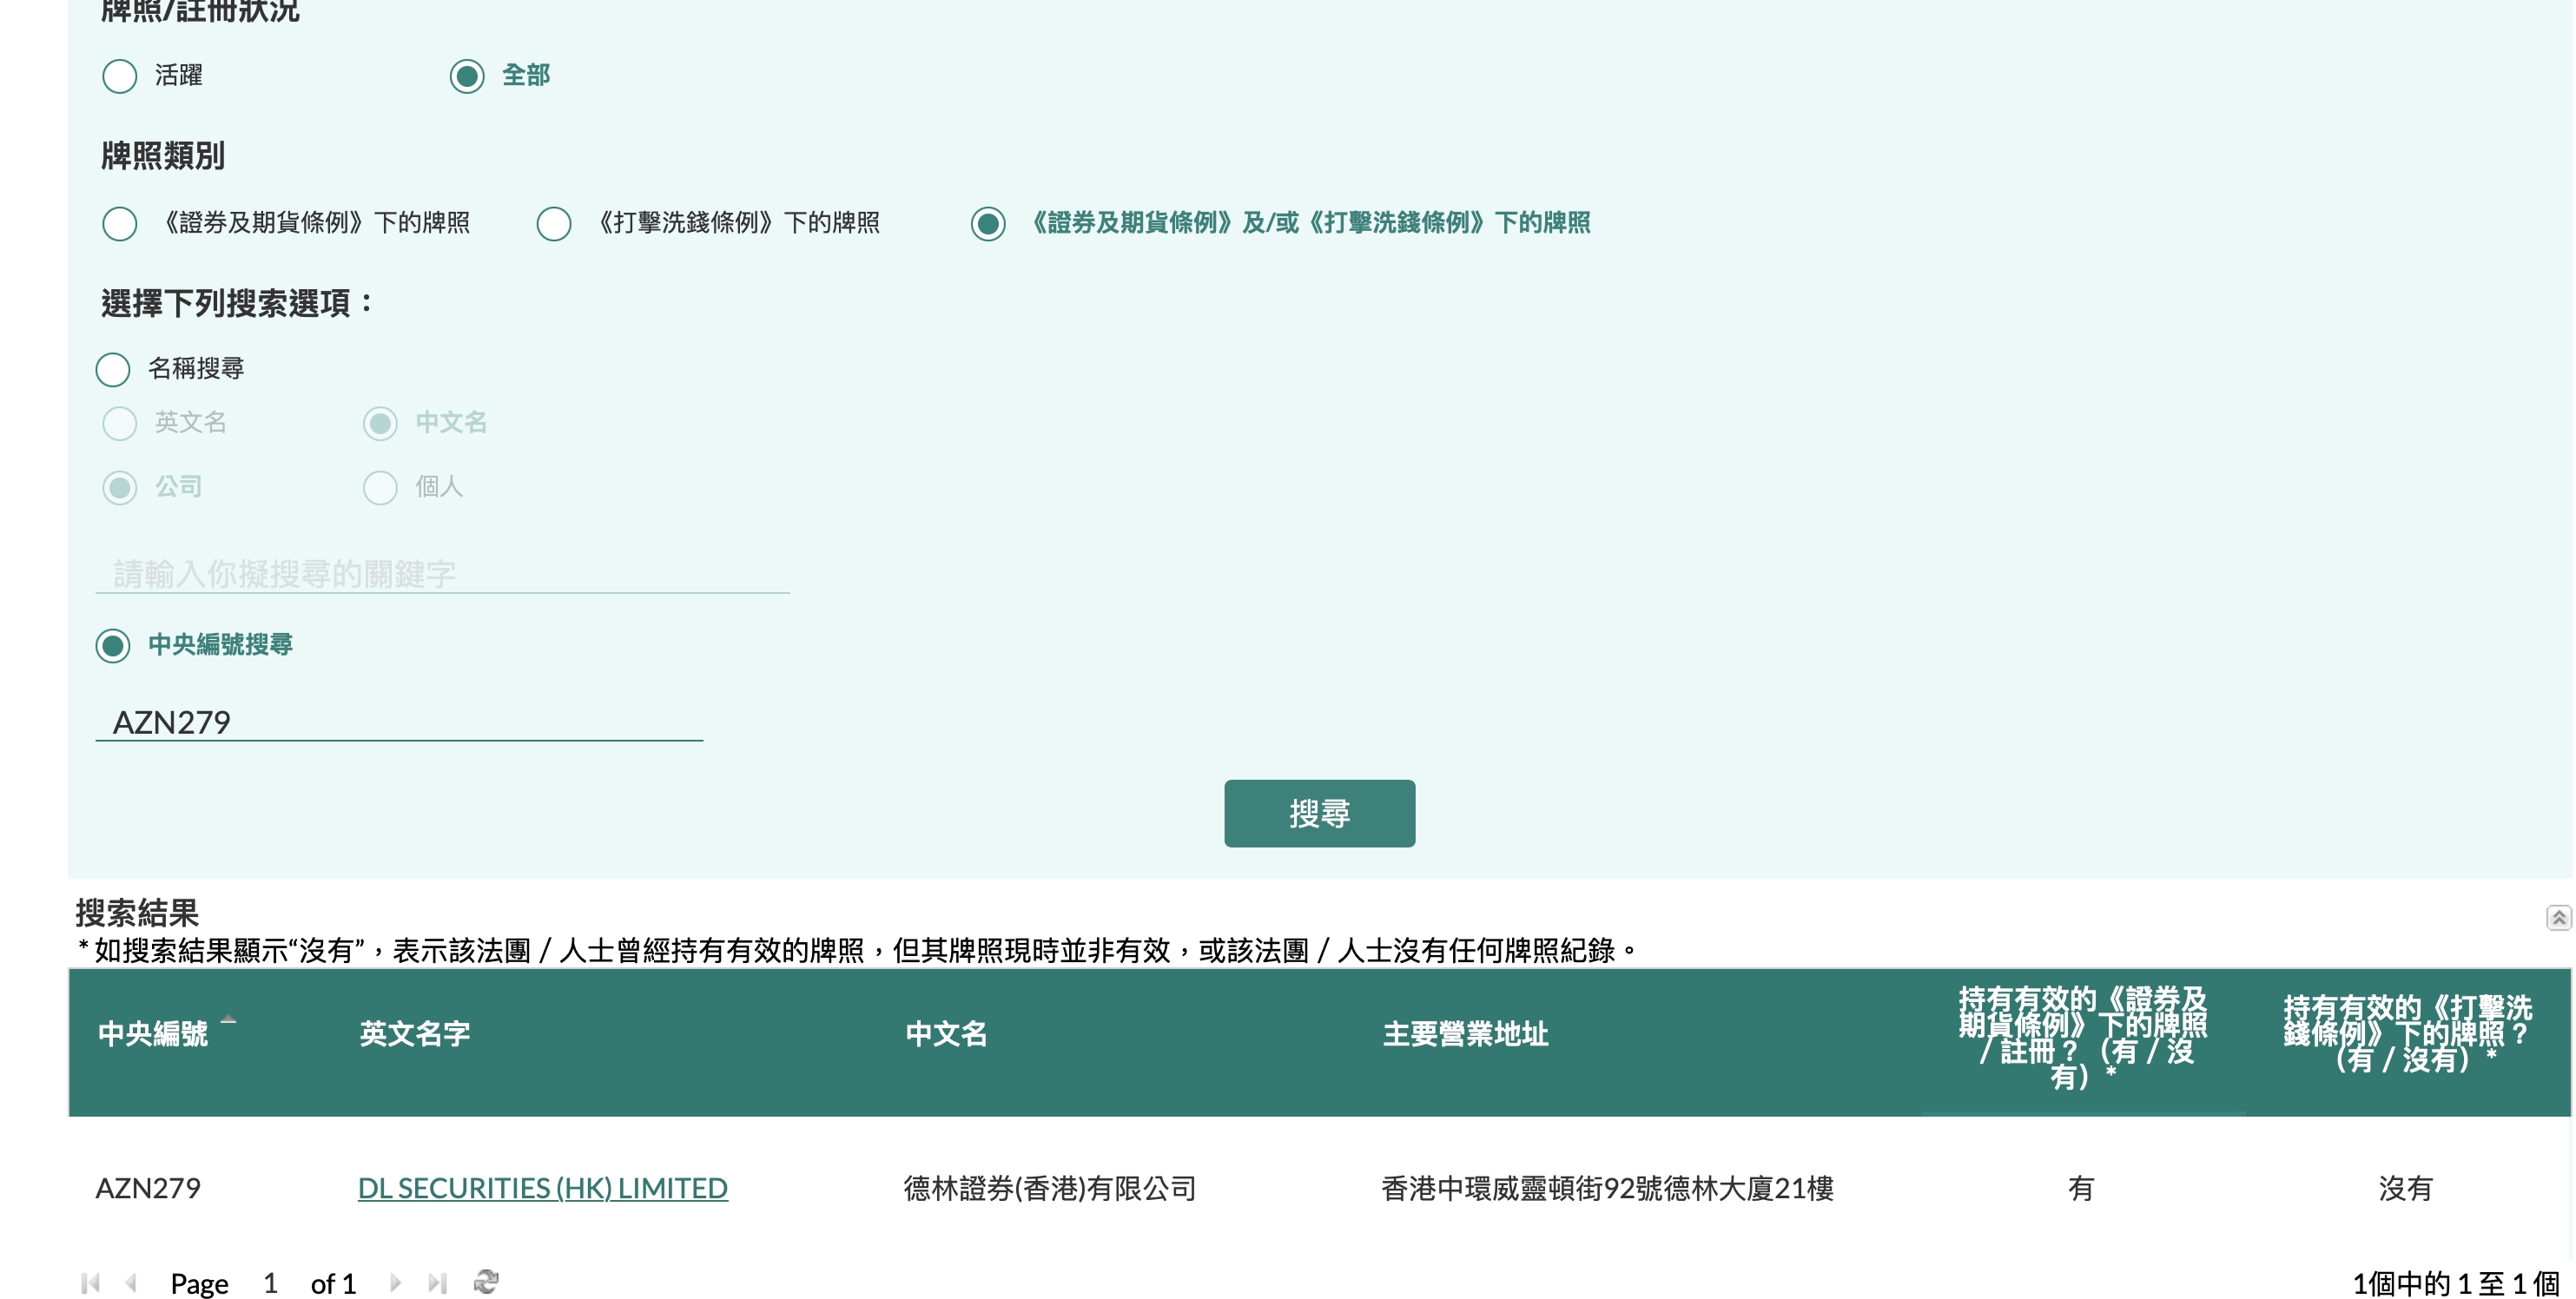
Task: Click the 主要營業地址 column header
Action: point(1465,1034)
